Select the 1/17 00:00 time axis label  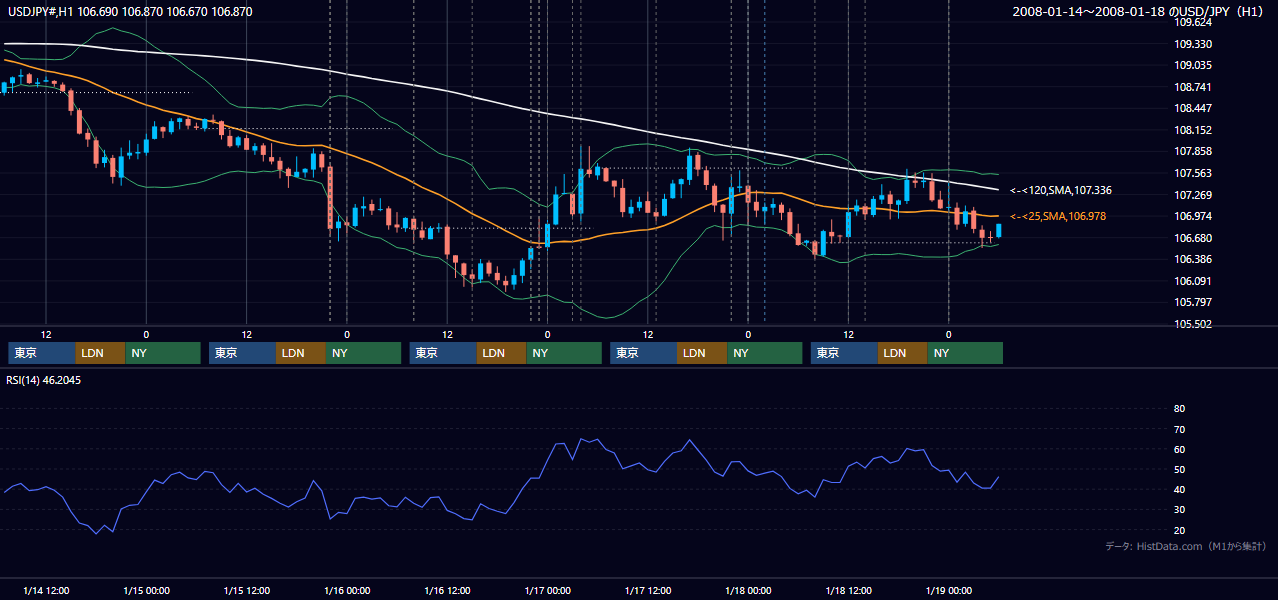pyautogui.click(x=548, y=590)
